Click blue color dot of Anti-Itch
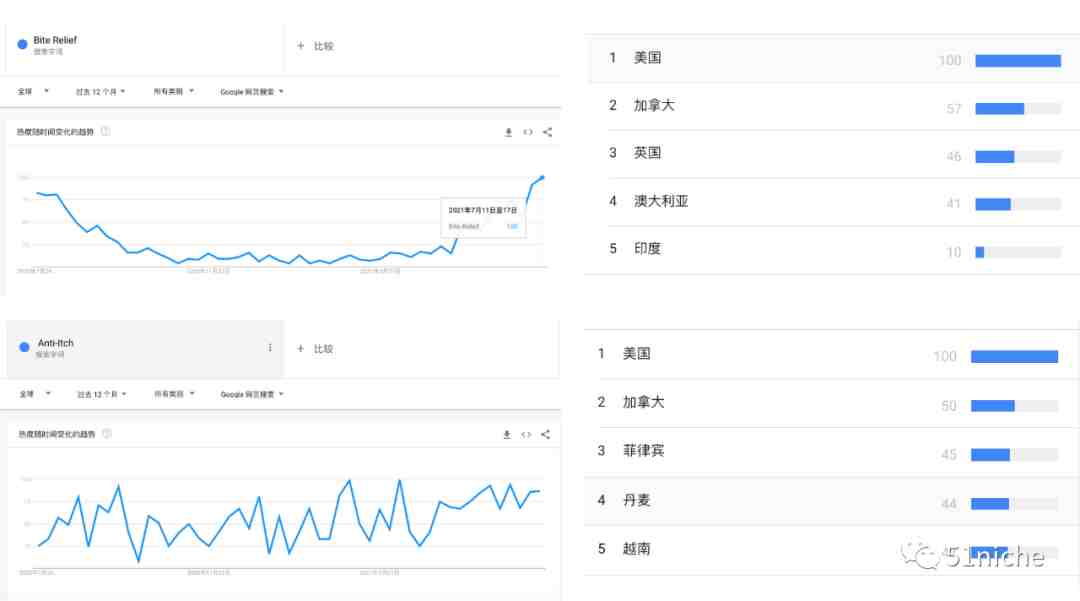 [x=24, y=347]
